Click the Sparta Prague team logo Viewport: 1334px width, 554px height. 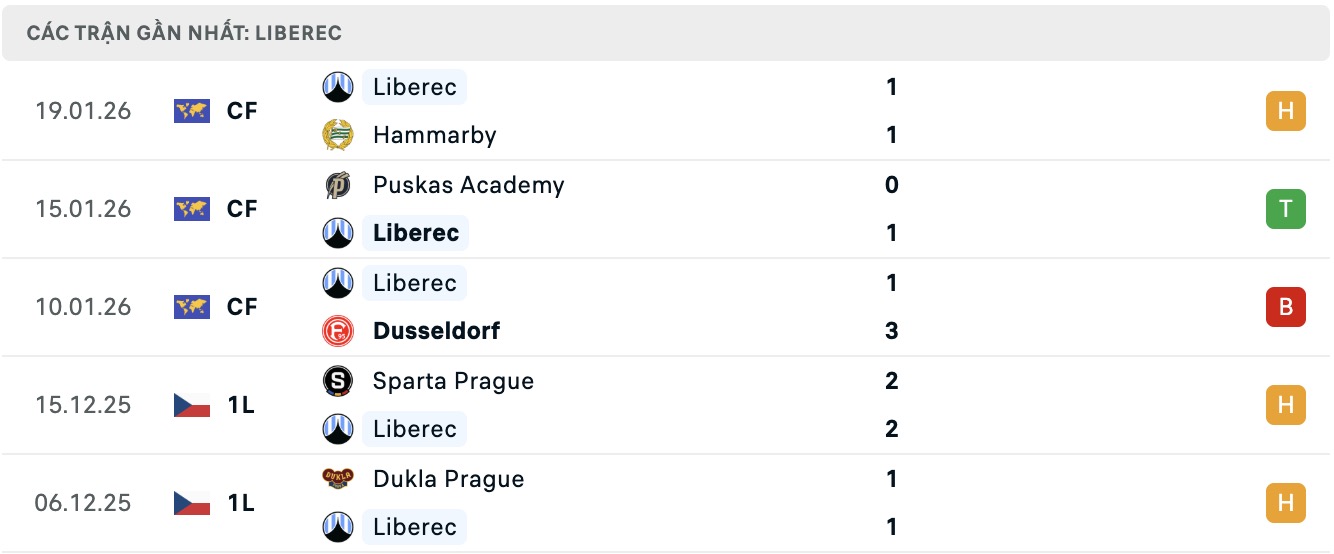[x=338, y=381]
